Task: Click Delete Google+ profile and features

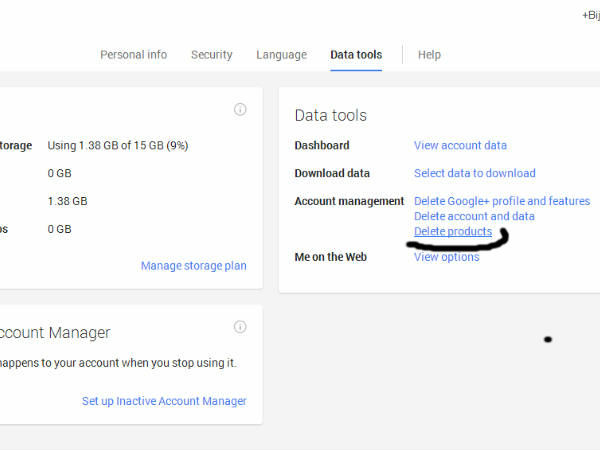Action: [x=502, y=201]
